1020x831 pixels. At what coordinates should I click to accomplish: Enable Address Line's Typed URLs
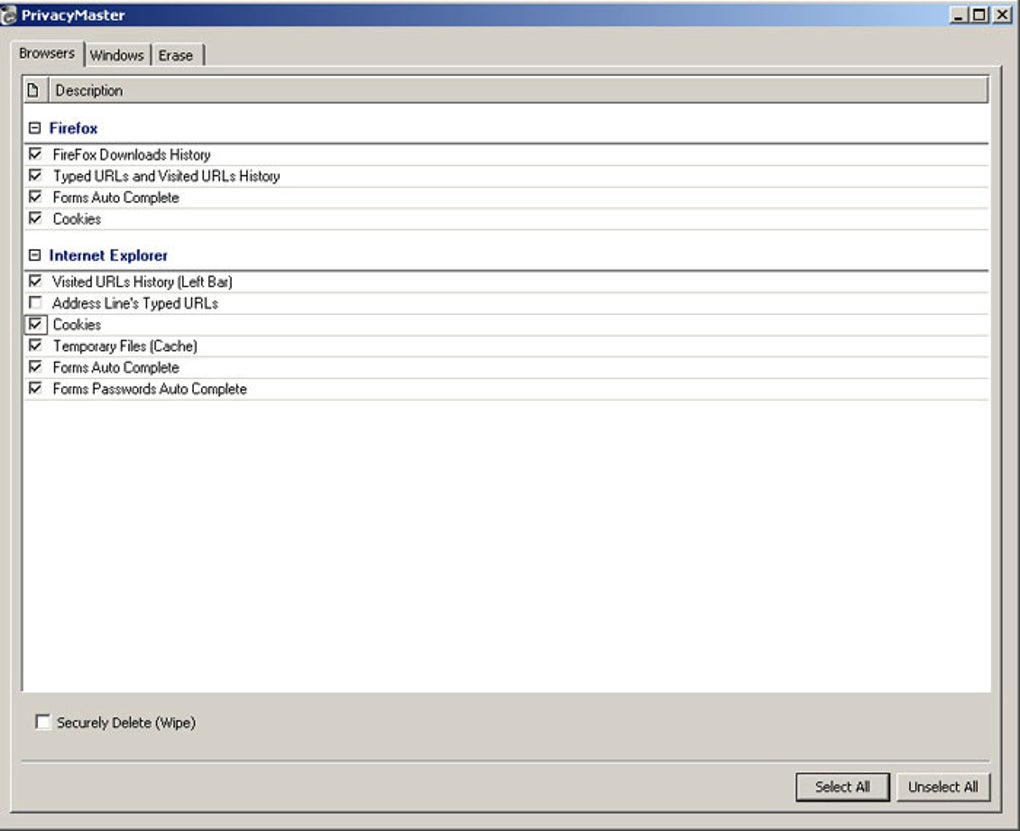point(36,302)
